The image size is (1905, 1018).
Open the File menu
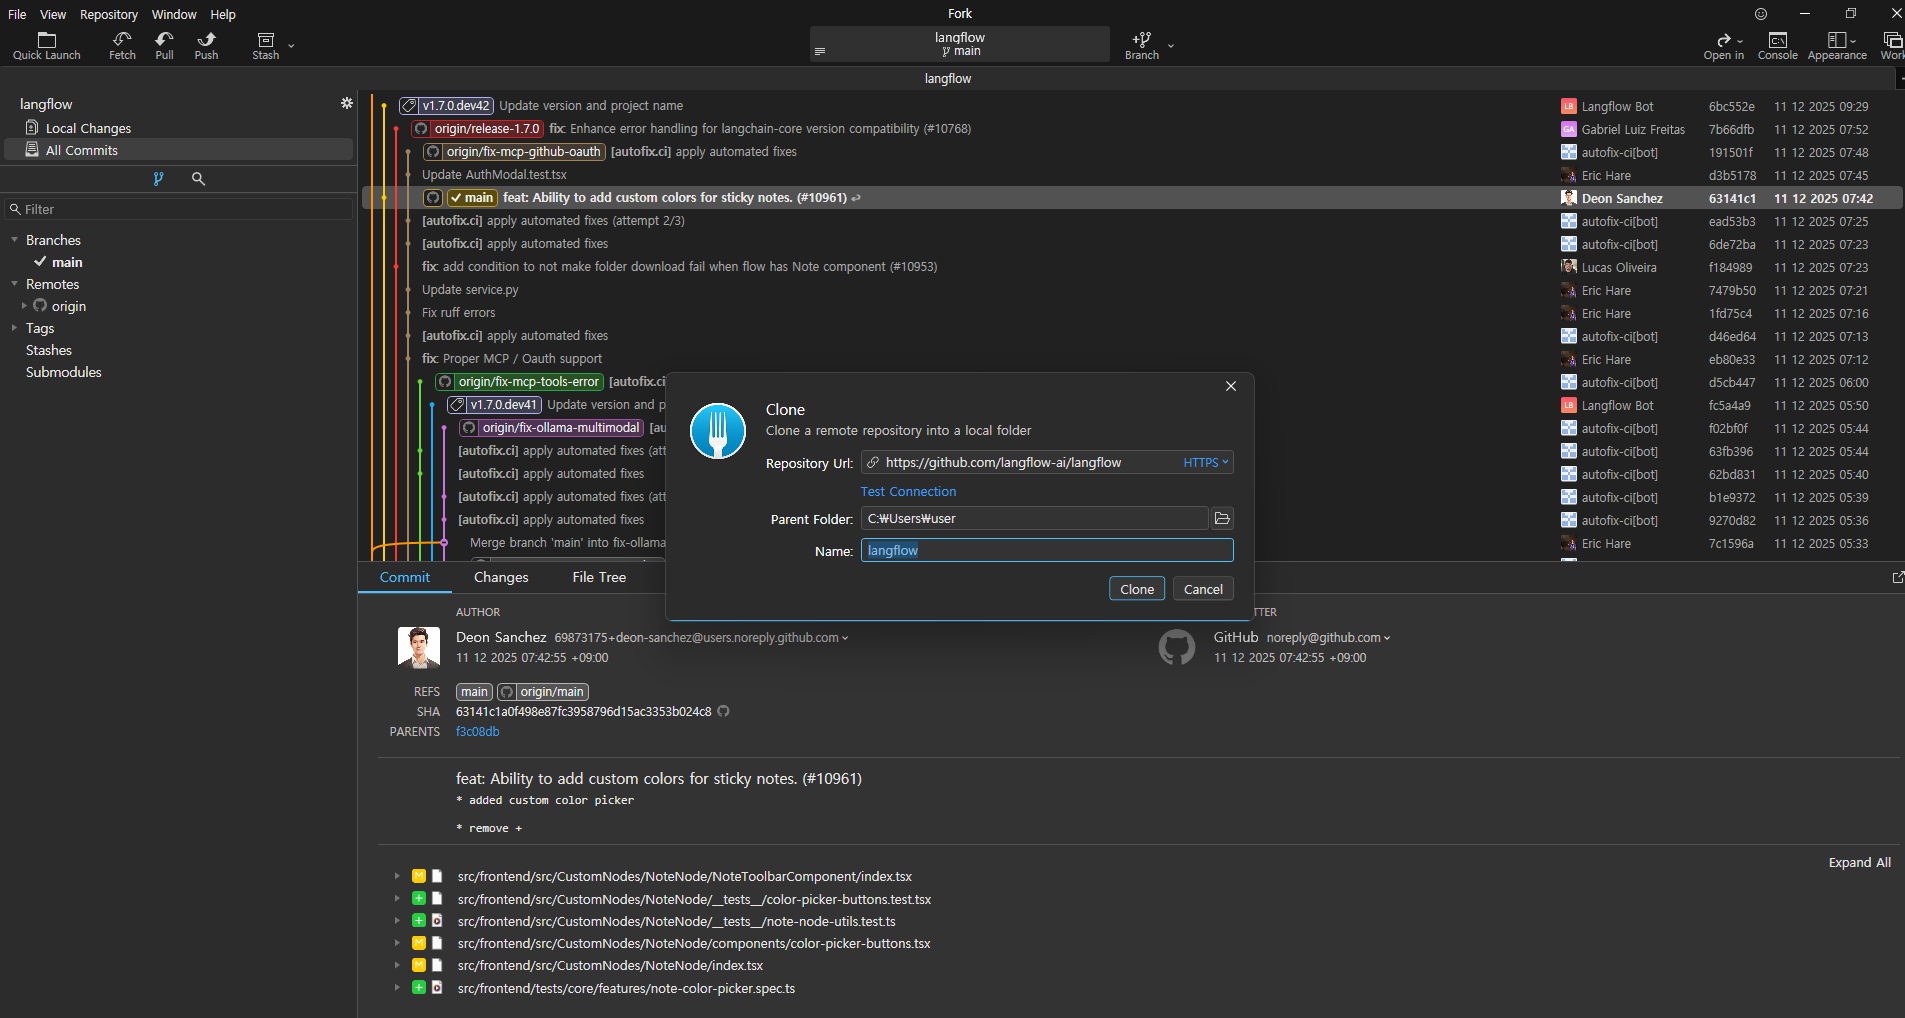click(x=17, y=14)
